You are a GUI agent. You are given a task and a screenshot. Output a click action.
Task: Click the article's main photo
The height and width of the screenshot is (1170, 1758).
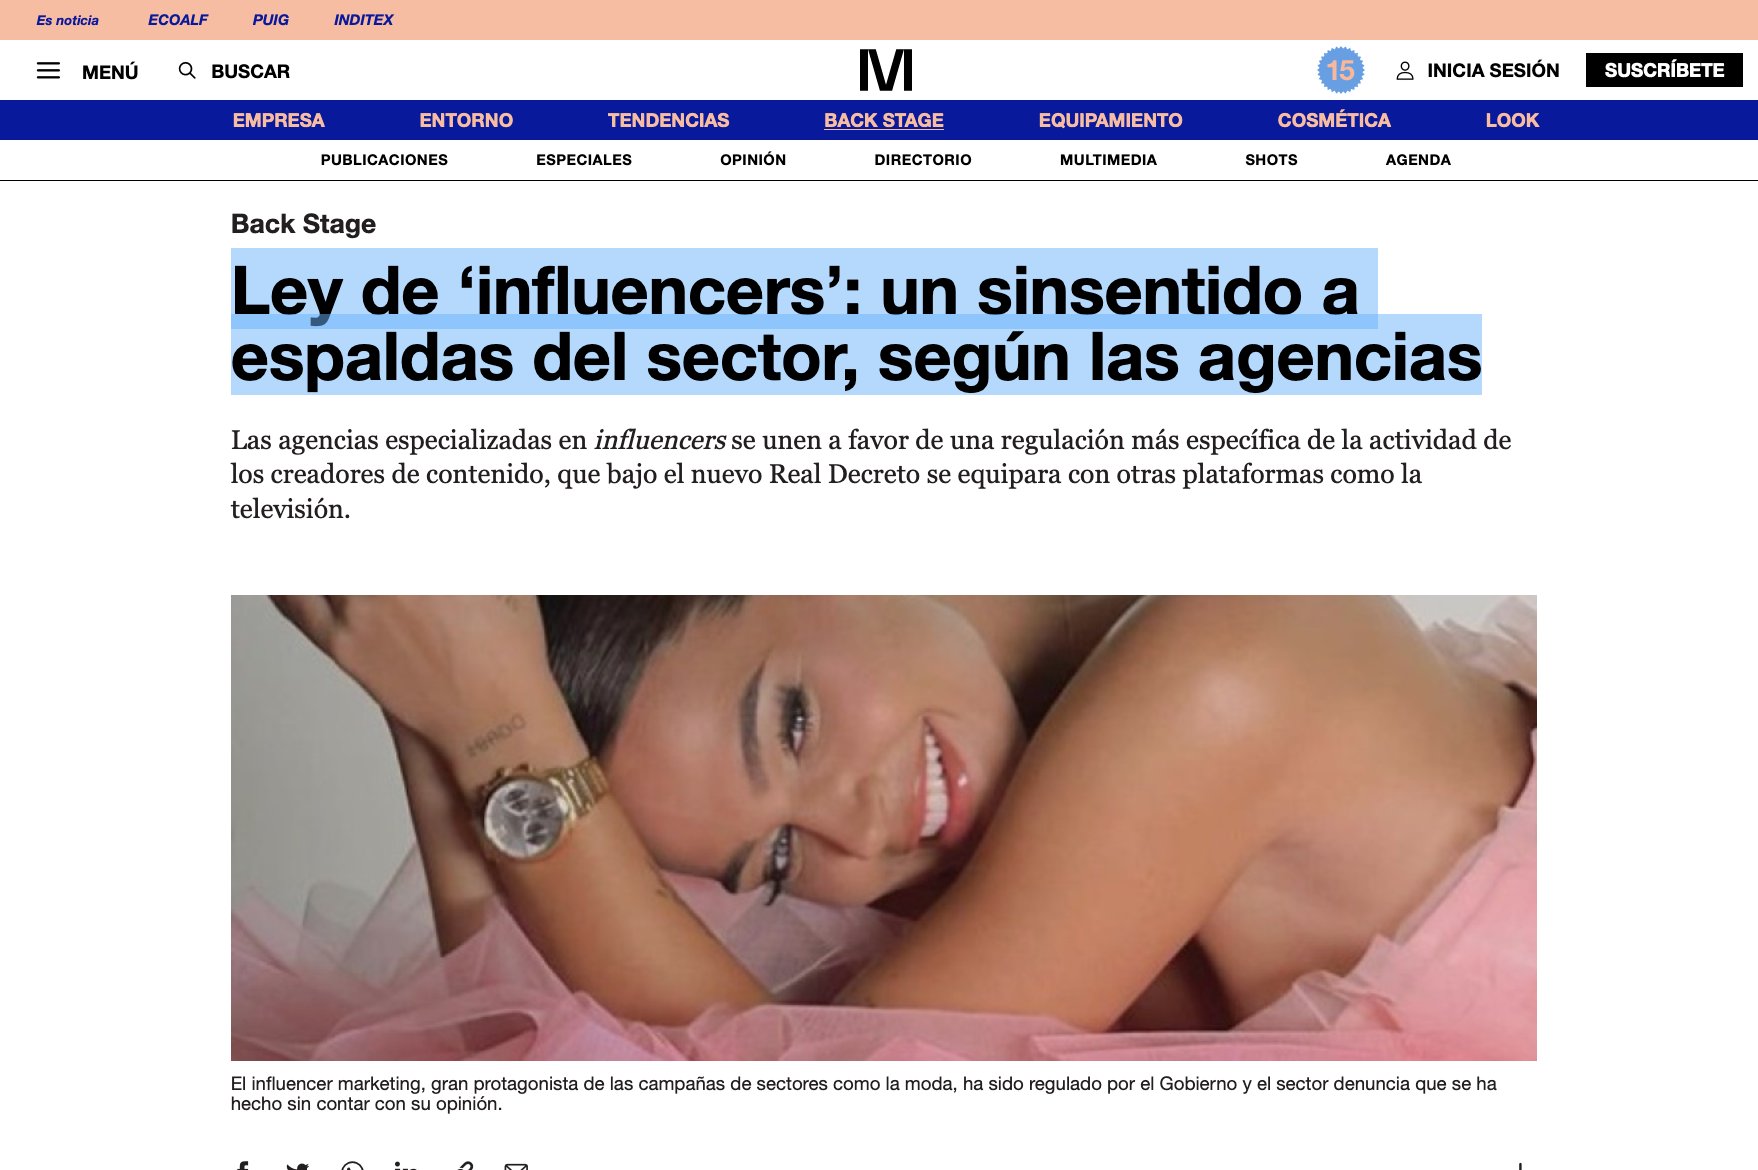884,828
